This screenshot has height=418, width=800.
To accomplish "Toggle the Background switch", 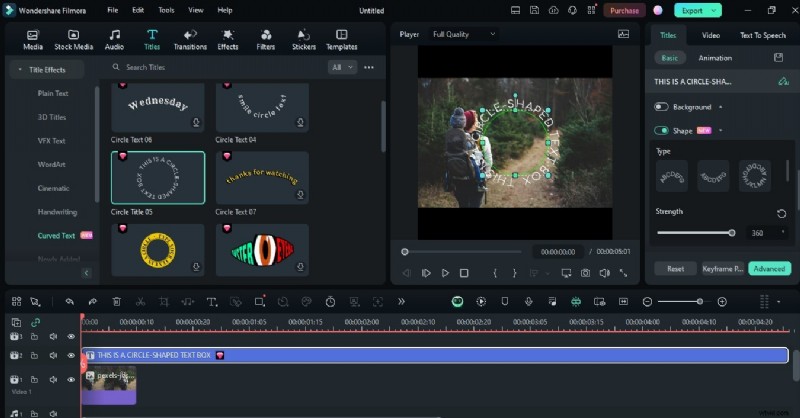I will click(x=661, y=107).
